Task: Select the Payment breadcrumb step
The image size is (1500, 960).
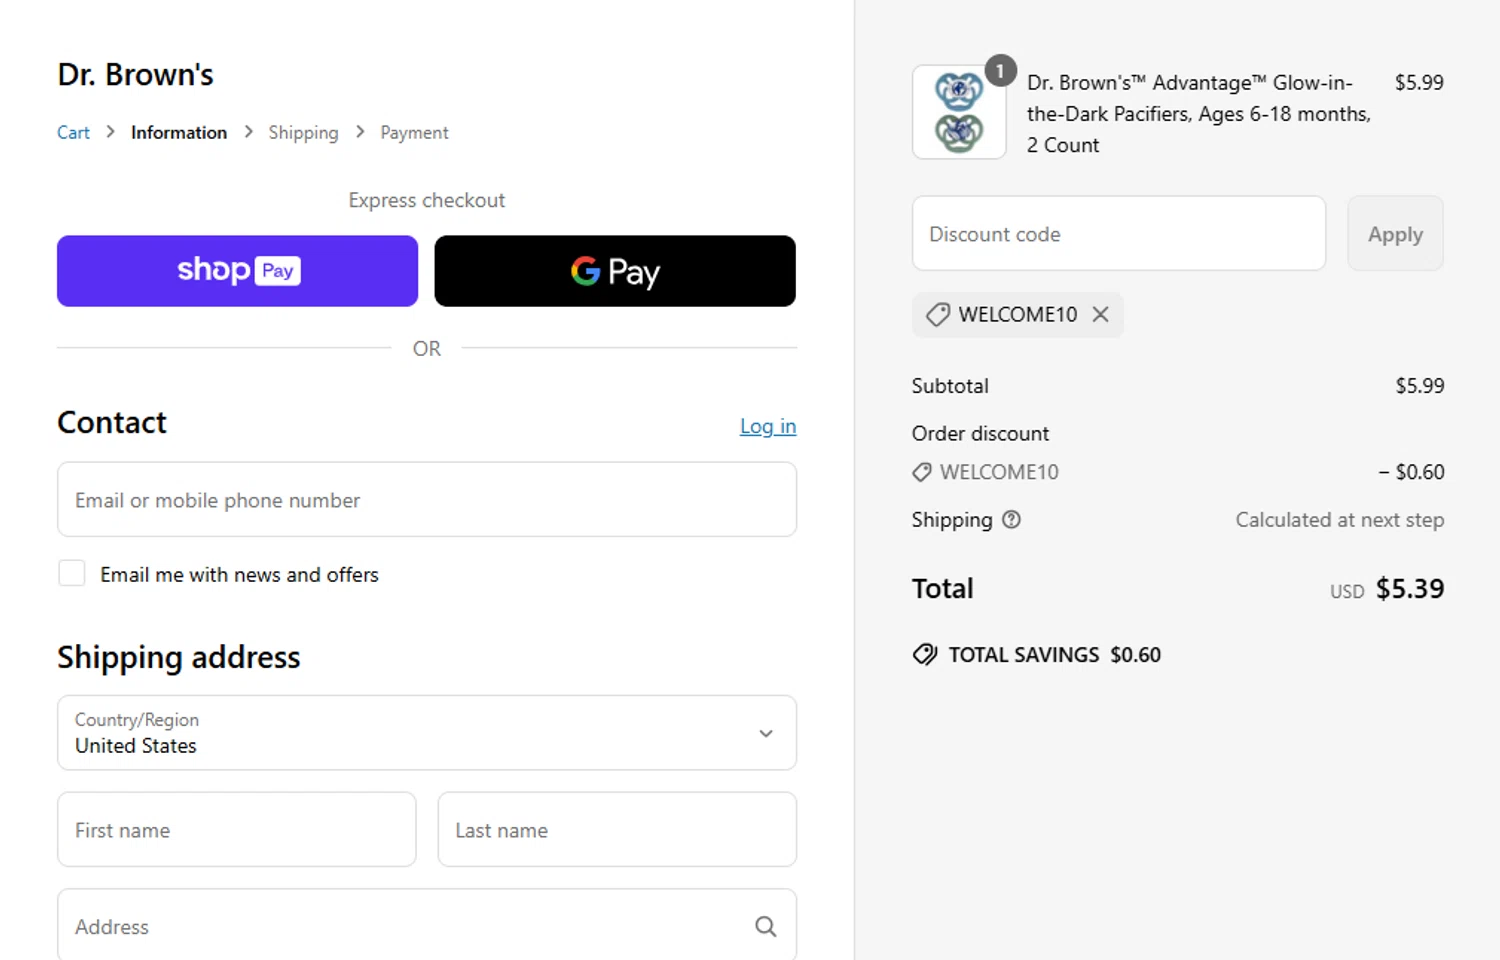Action: pos(414,132)
